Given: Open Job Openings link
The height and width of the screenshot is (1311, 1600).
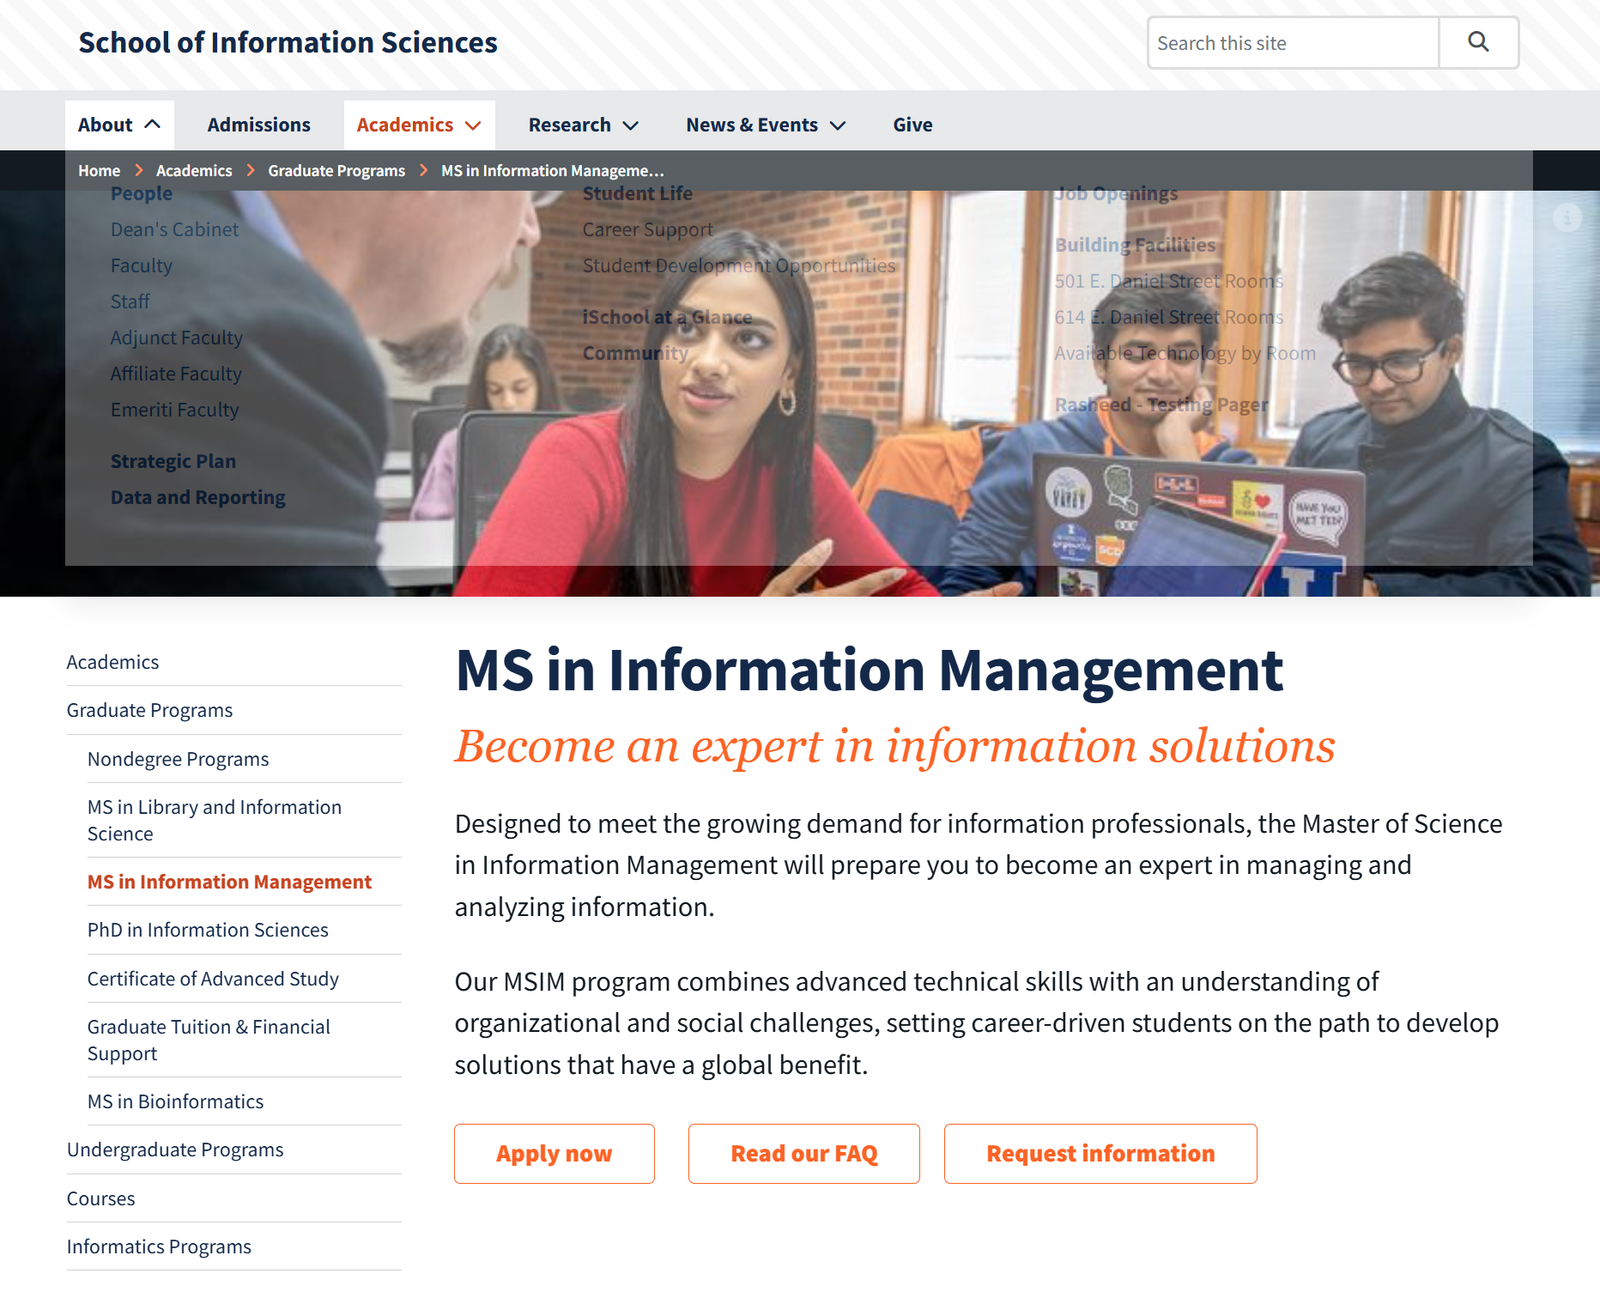Looking at the screenshot, I should click(1116, 194).
